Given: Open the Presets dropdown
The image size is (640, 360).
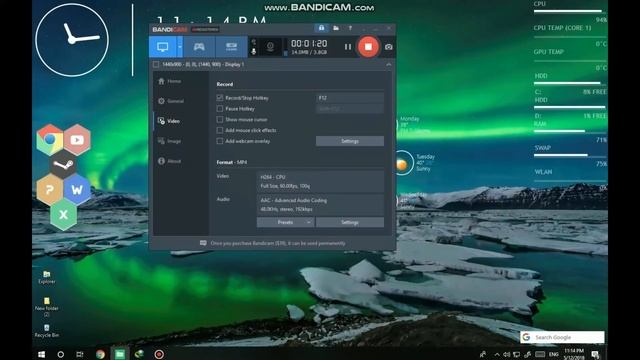Looking at the screenshot, I should (285, 222).
